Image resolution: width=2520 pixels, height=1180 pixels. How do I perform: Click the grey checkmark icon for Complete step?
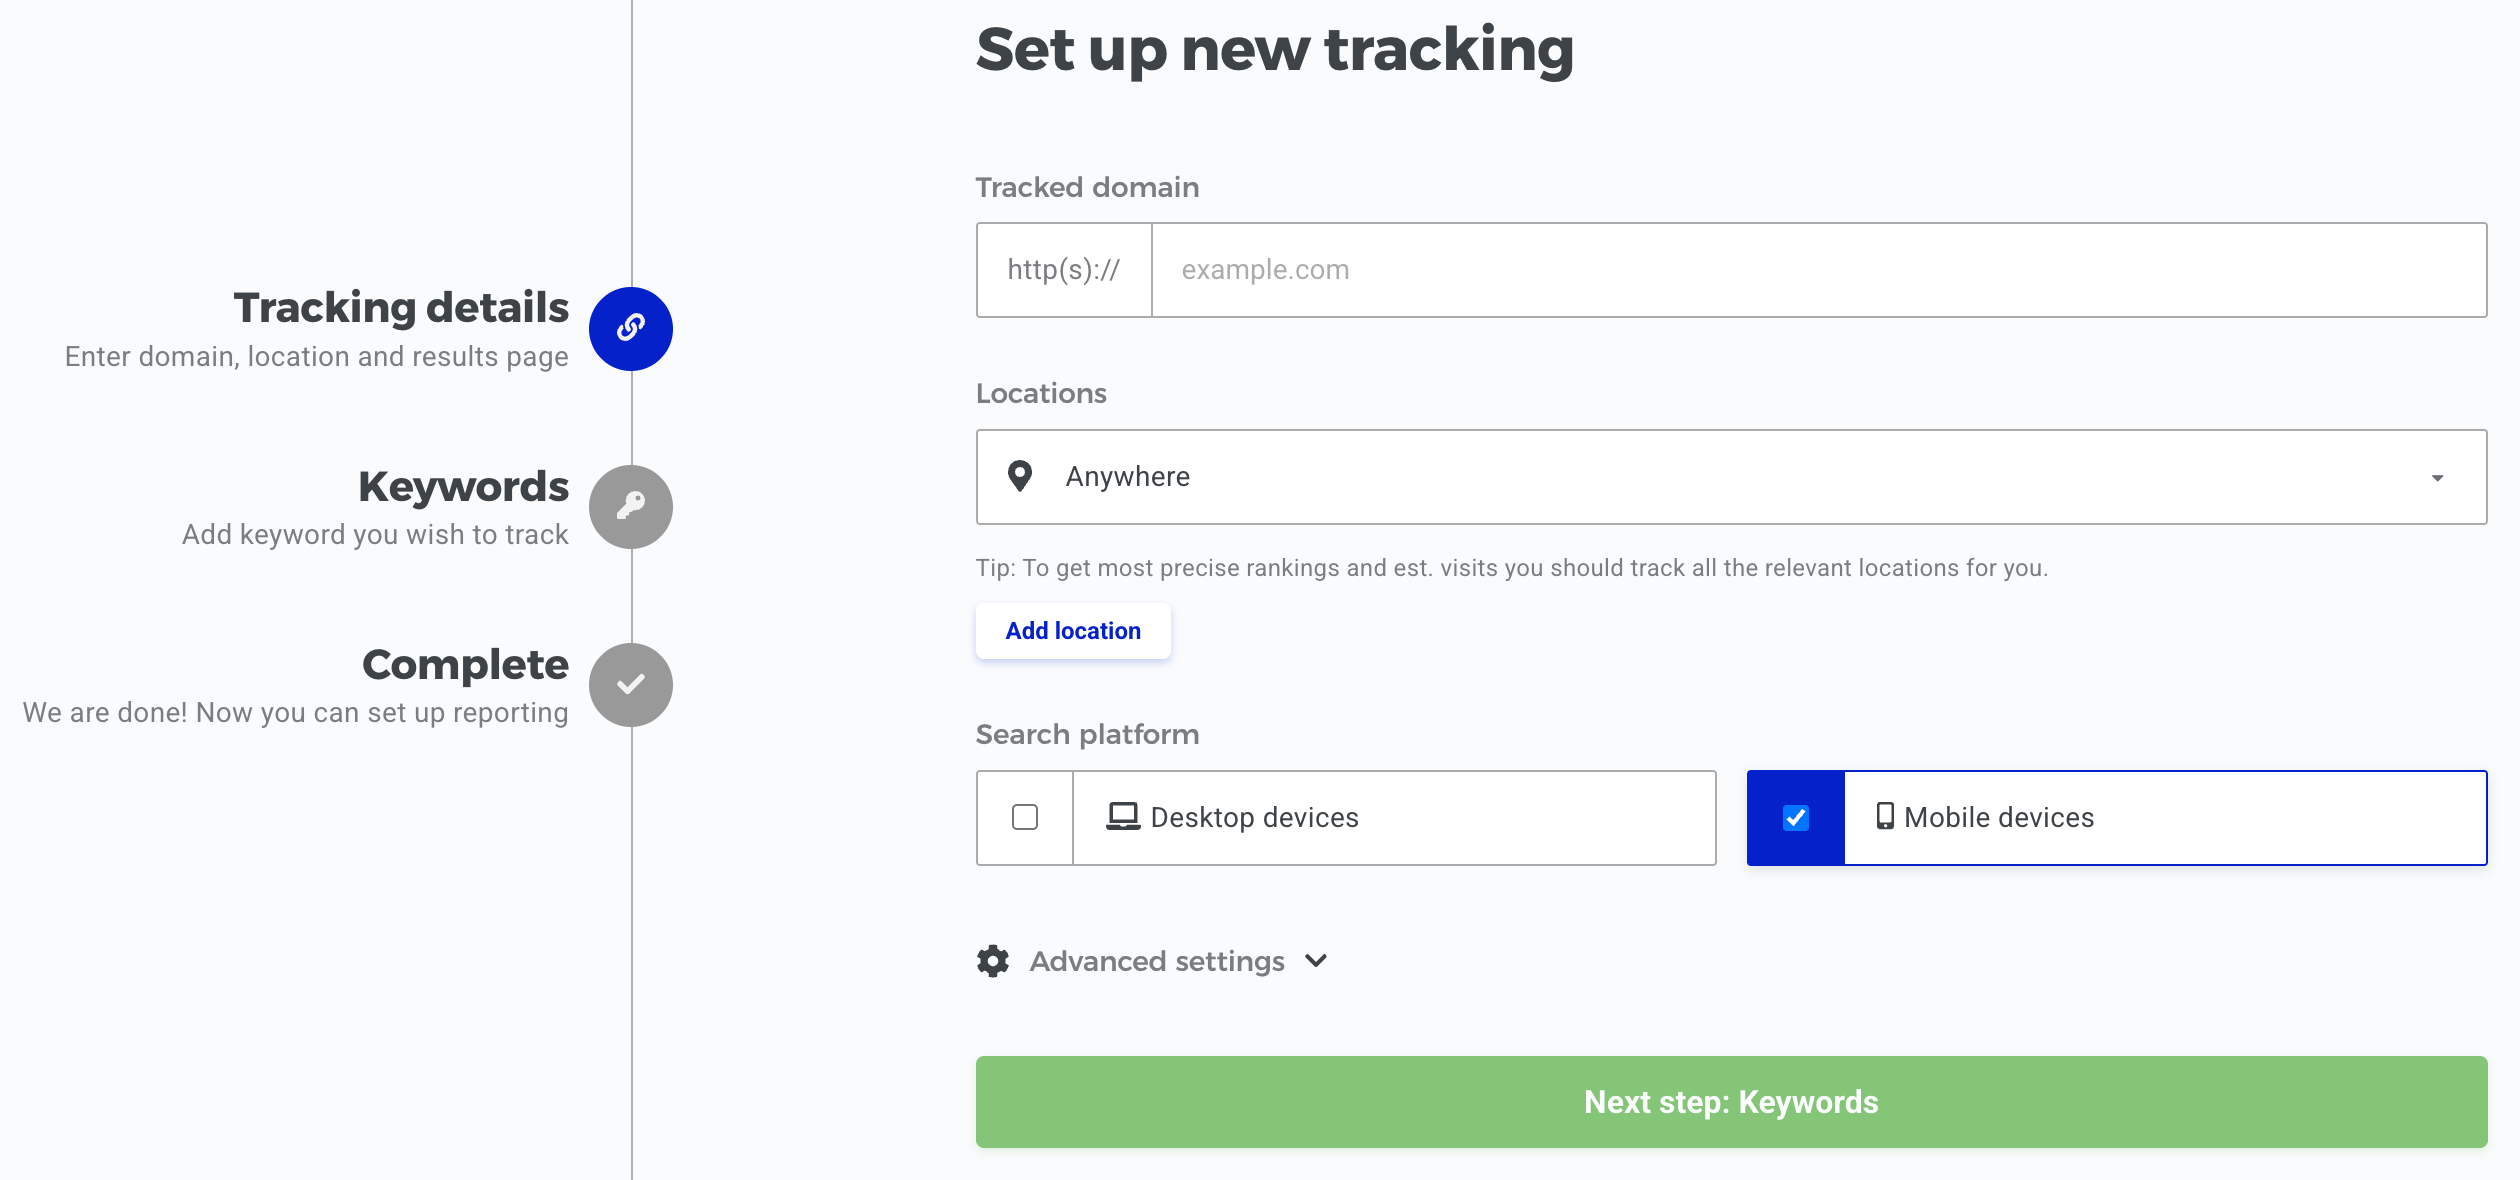pos(631,684)
